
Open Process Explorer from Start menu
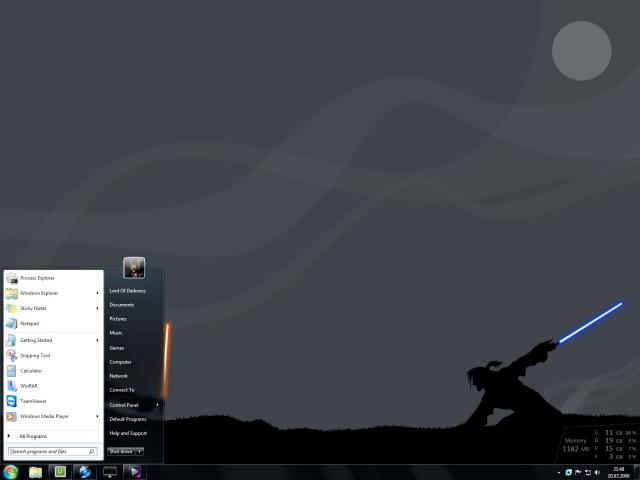click(x=53, y=278)
